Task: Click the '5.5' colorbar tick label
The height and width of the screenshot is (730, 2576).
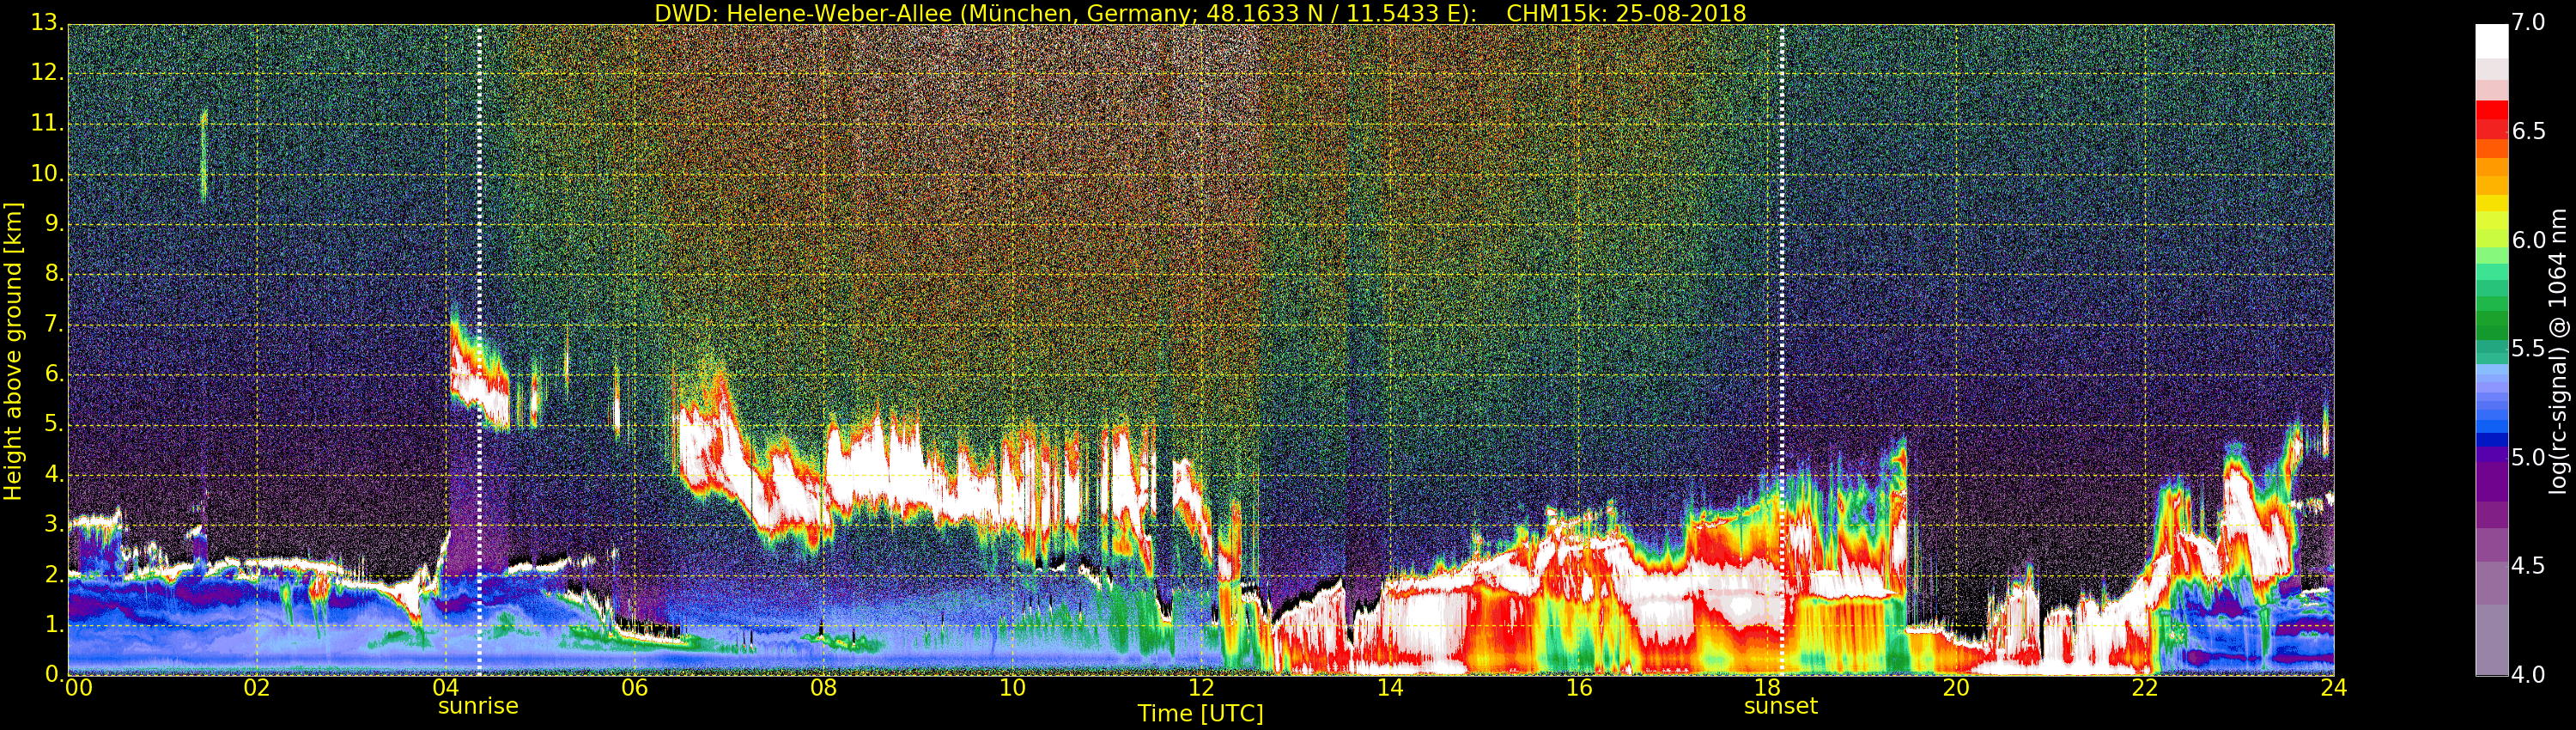Action: pyautogui.click(x=2529, y=349)
